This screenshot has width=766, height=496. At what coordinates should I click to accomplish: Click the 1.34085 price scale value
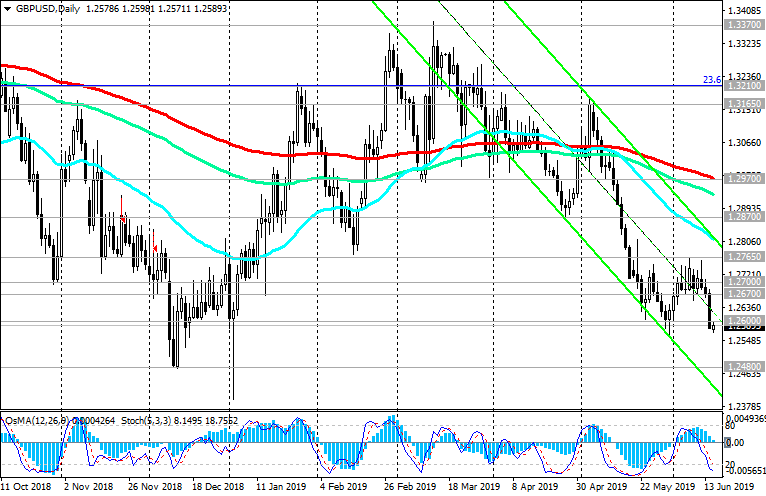[x=745, y=11]
